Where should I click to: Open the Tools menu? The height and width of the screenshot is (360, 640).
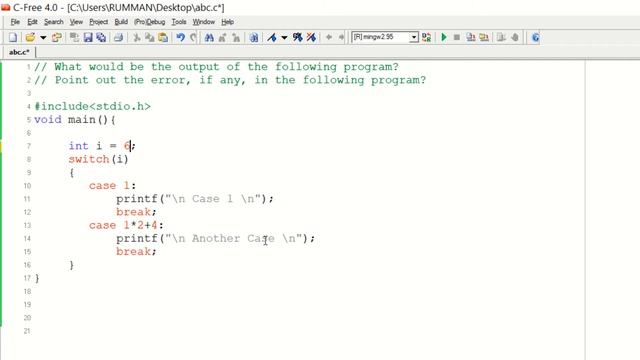(x=179, y=22)
